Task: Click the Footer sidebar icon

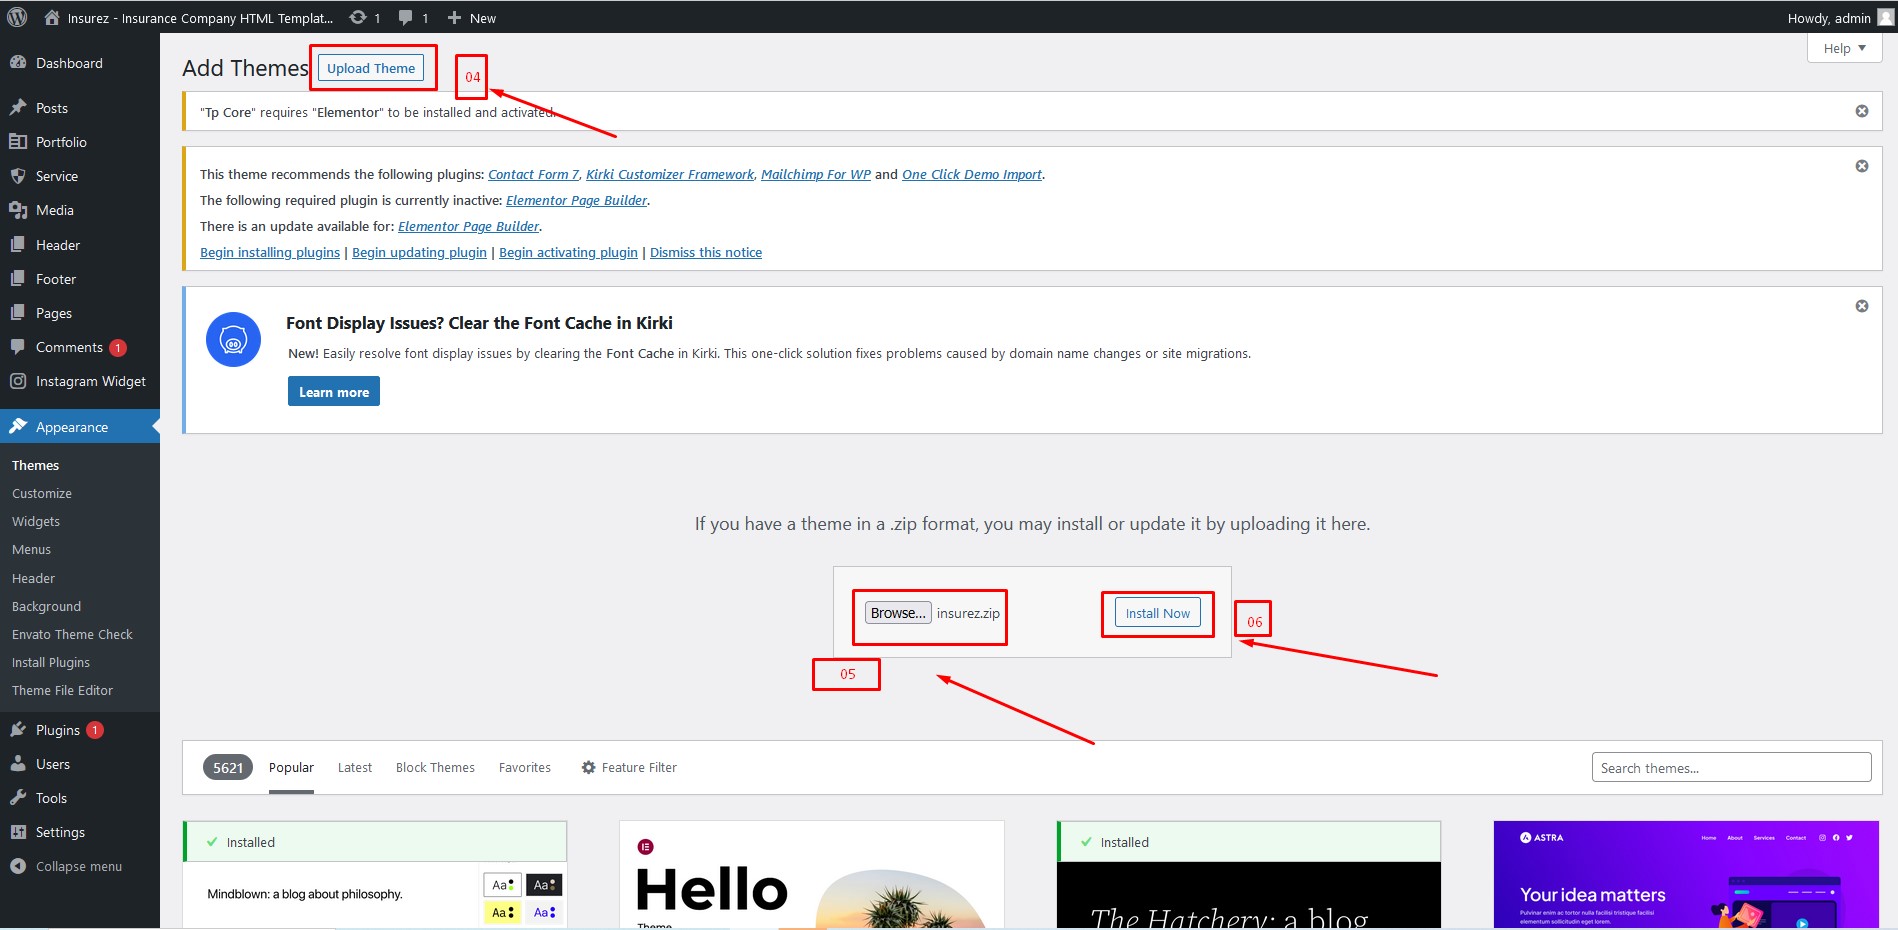Action: [18, 278]
